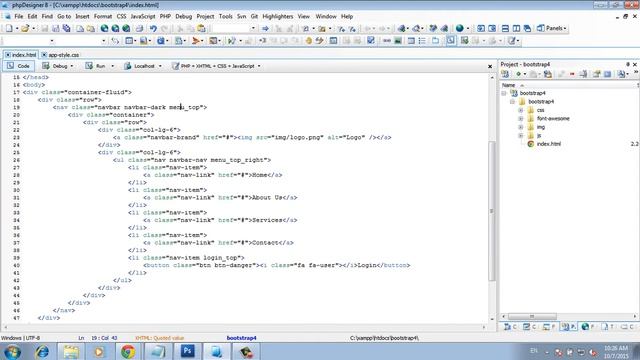Screen dimensions: 640x360
Task: Open the Debug dropdown in editor bar
Action: (x=72, y=66)
